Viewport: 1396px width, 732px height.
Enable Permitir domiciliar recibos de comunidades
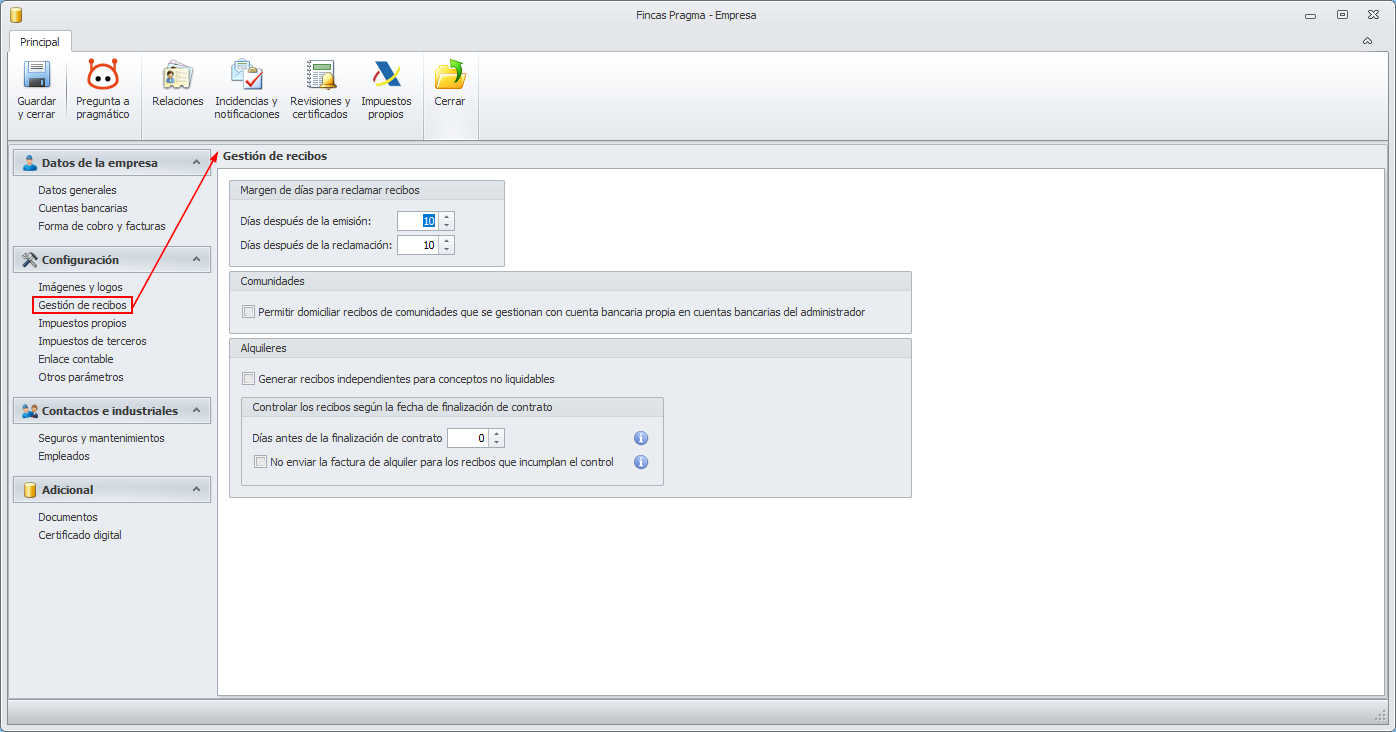249,312
